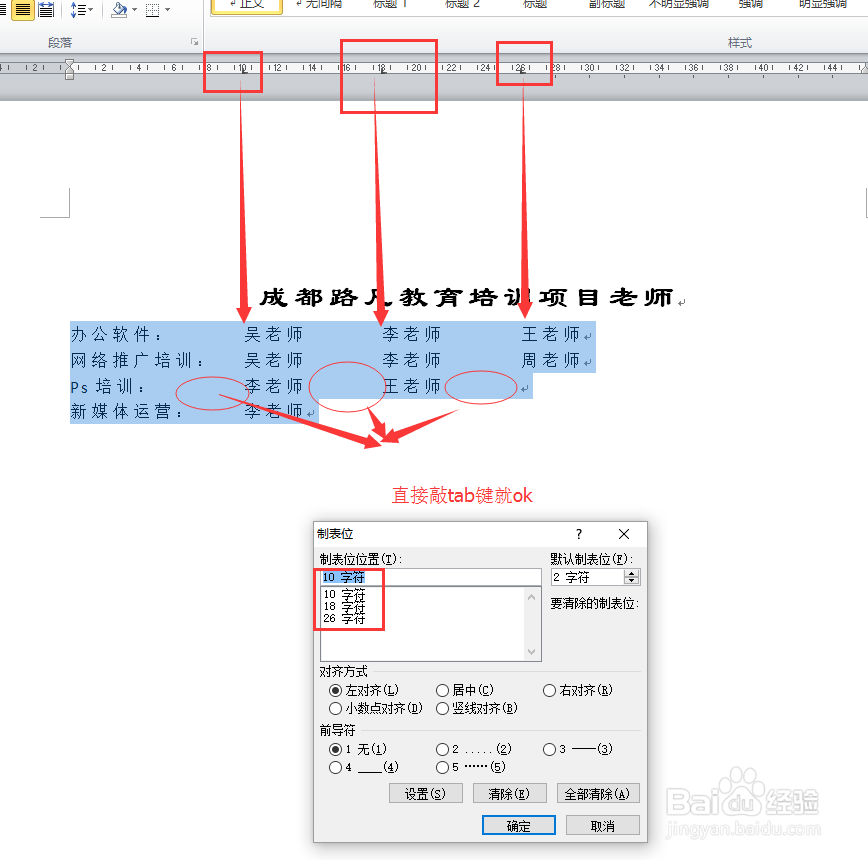The image size is (868, 860).
Task: Click the justify alignment icon
Action: (23, 10)
